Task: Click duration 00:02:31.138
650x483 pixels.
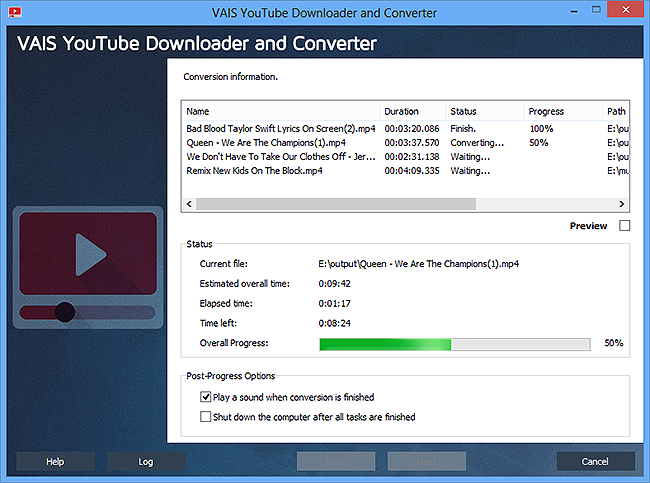Action: (412, 157)
